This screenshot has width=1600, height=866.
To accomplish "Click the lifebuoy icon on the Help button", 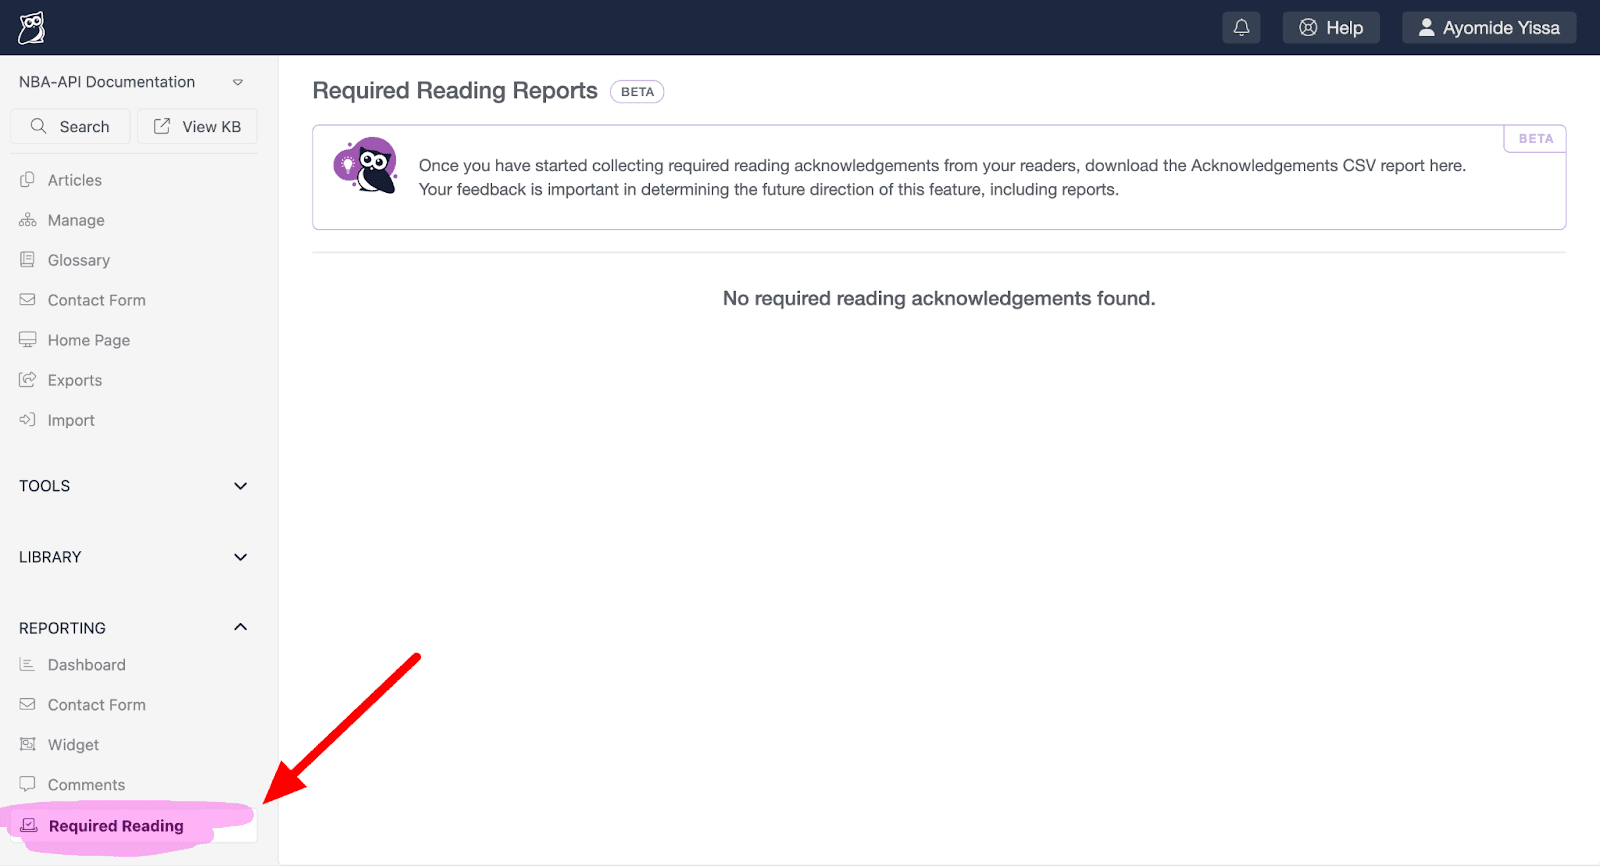I will [1308, 28].
